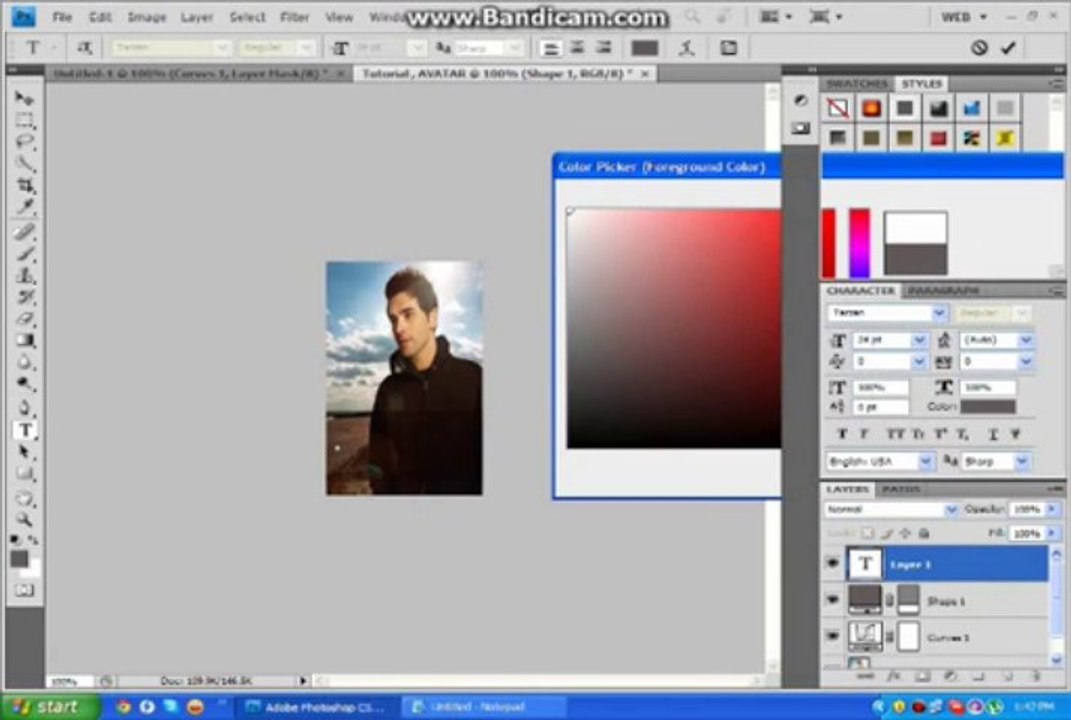Open Opacity slider arrow in Layers panel
Viewport: 1071px width, 720px height.
(x=1052, y=509)
